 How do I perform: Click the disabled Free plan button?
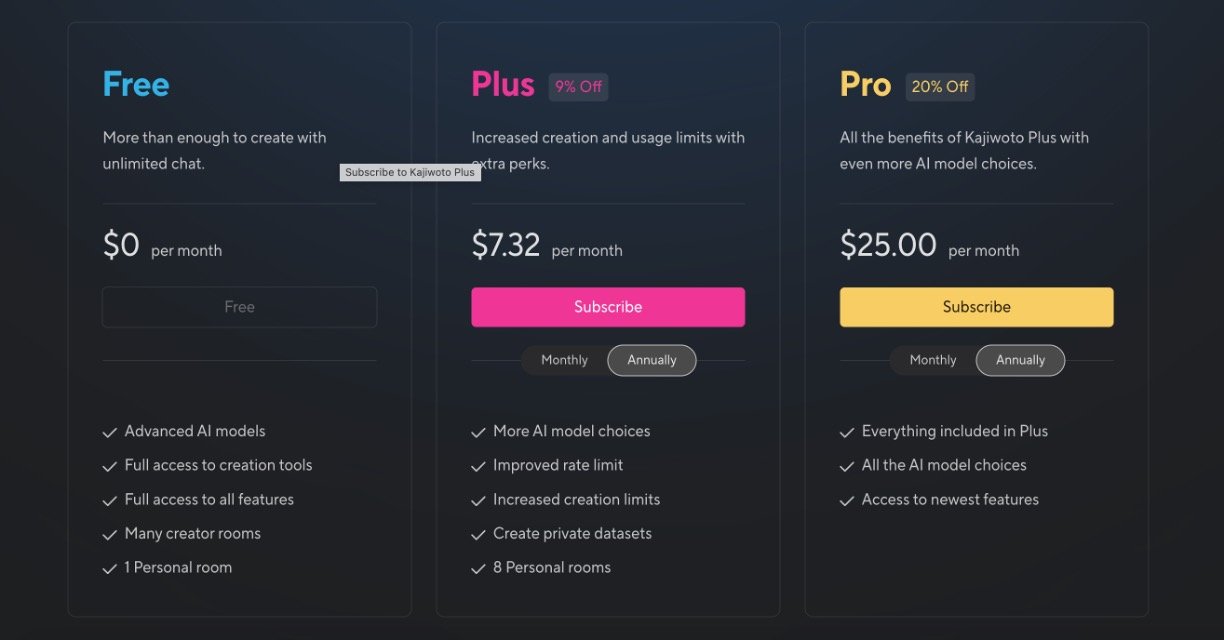tap(239, 307)
